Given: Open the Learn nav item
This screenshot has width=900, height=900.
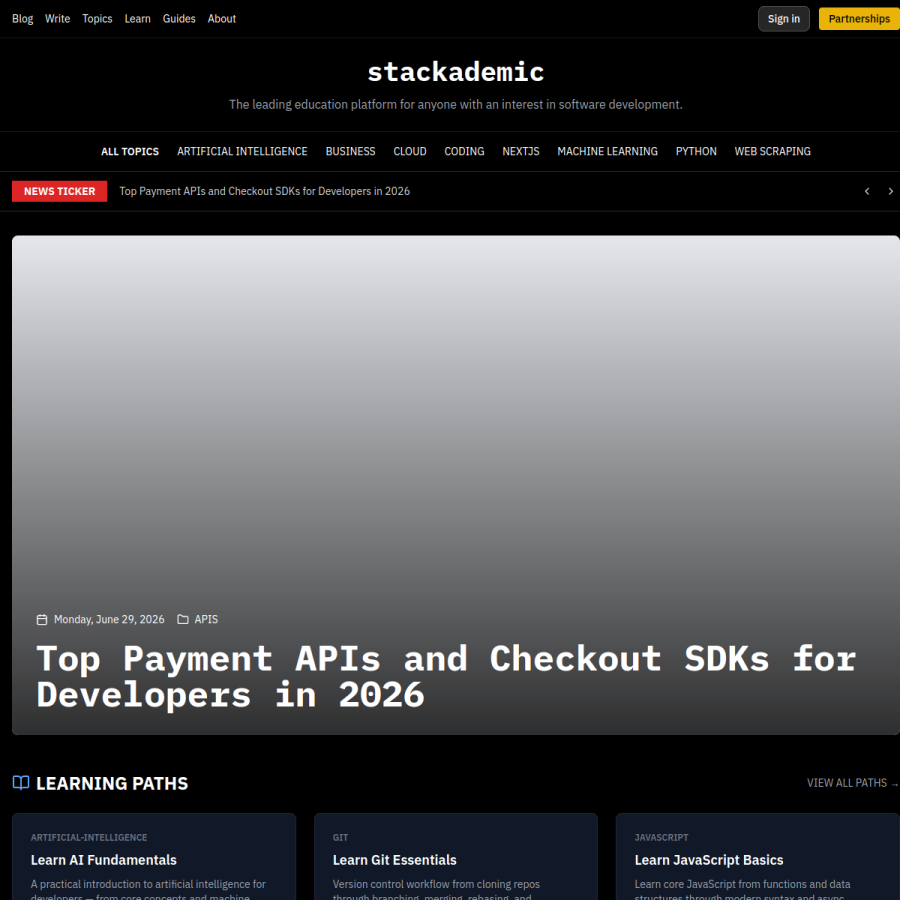Looking at the screenshot, I should point(138,19).
